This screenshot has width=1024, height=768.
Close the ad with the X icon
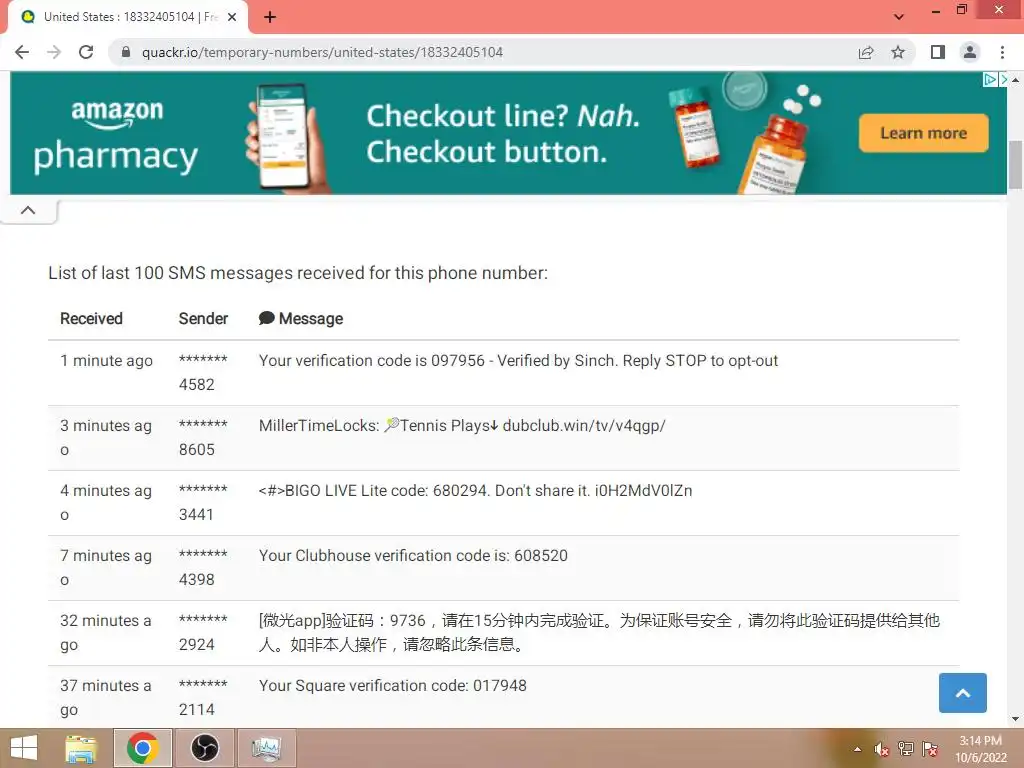click(x=1002, y=80)
